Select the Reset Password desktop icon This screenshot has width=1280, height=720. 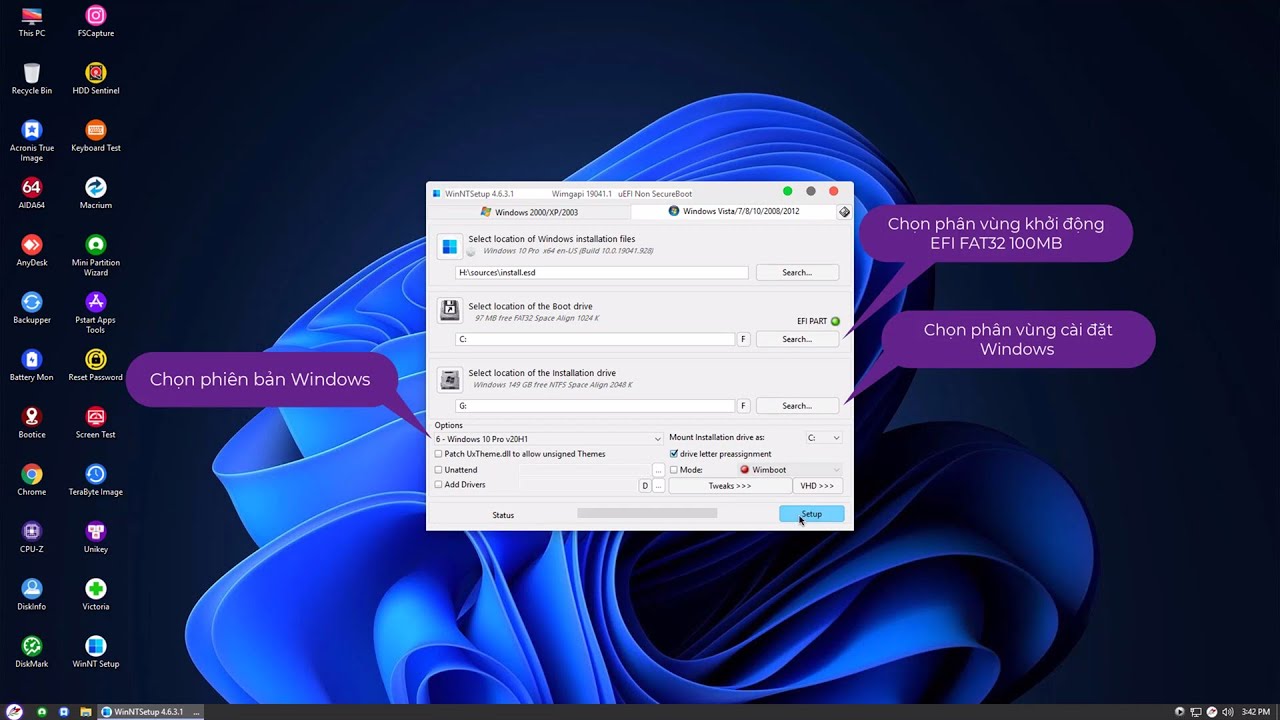click(x=96, y=365)
